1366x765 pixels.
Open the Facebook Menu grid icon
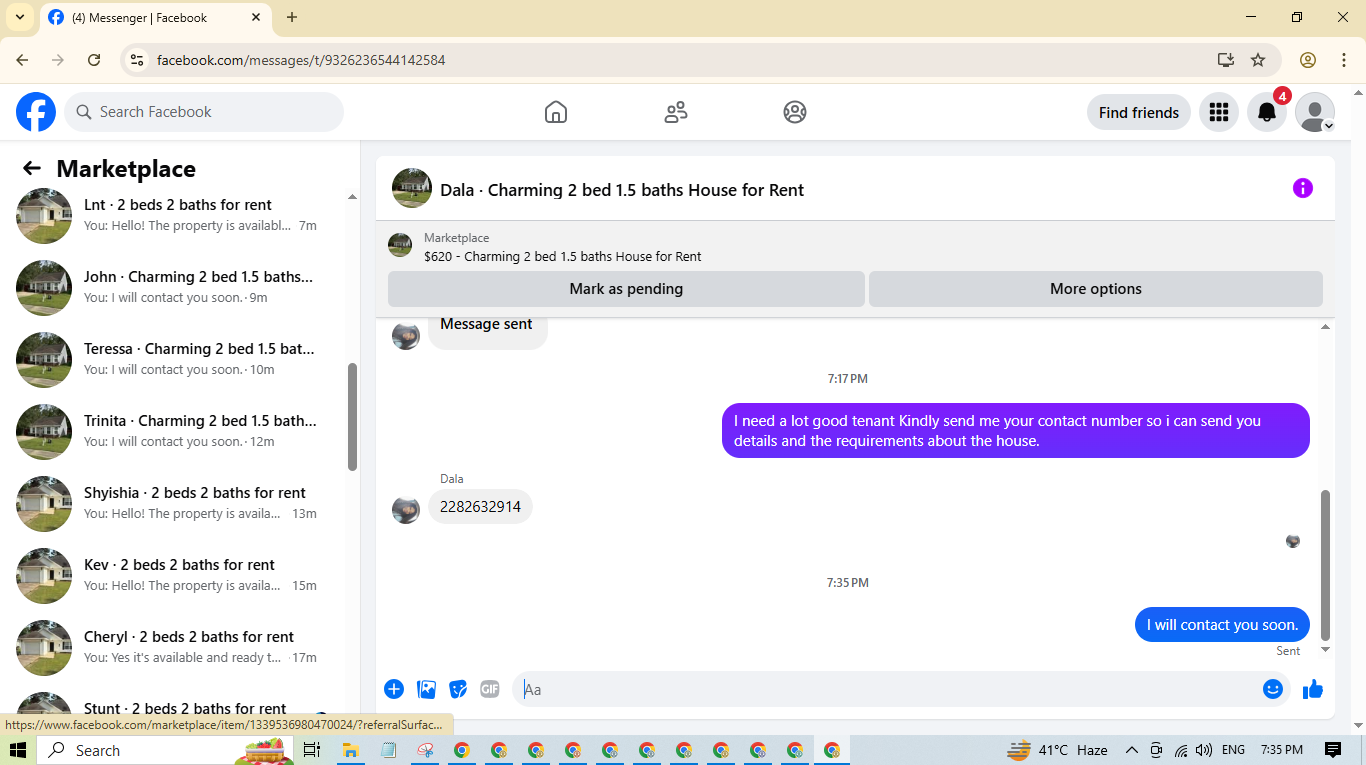pos(1218,112)
